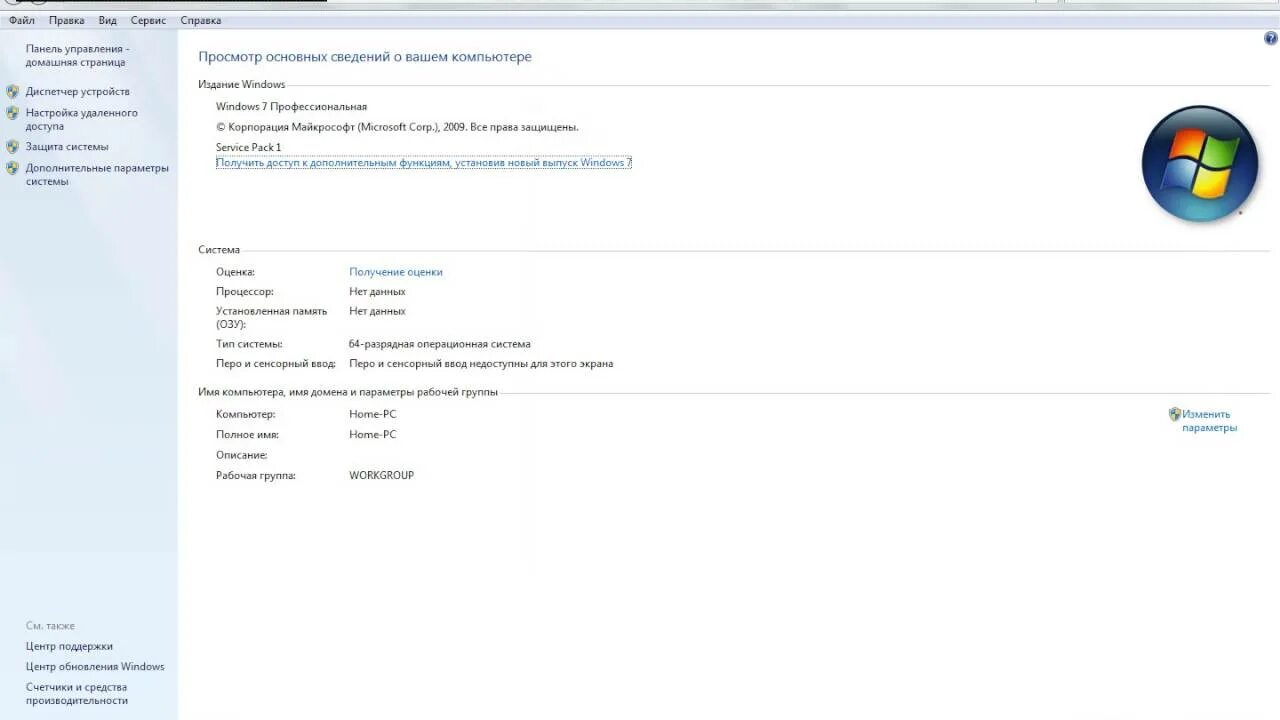Open Защита системы link
The image size is (1280, 720).
[x=67, y=146]
